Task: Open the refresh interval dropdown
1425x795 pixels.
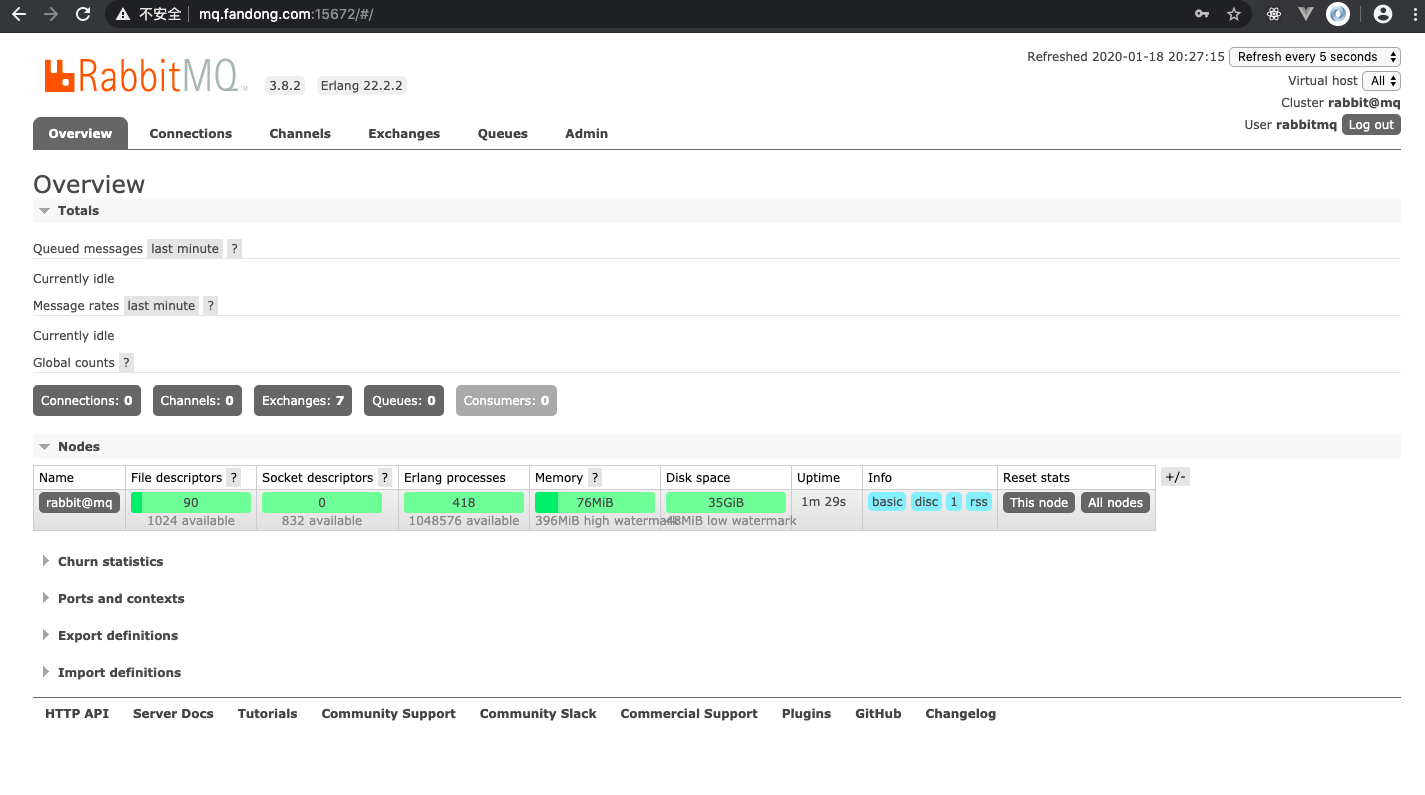Action: [1314, 57]
